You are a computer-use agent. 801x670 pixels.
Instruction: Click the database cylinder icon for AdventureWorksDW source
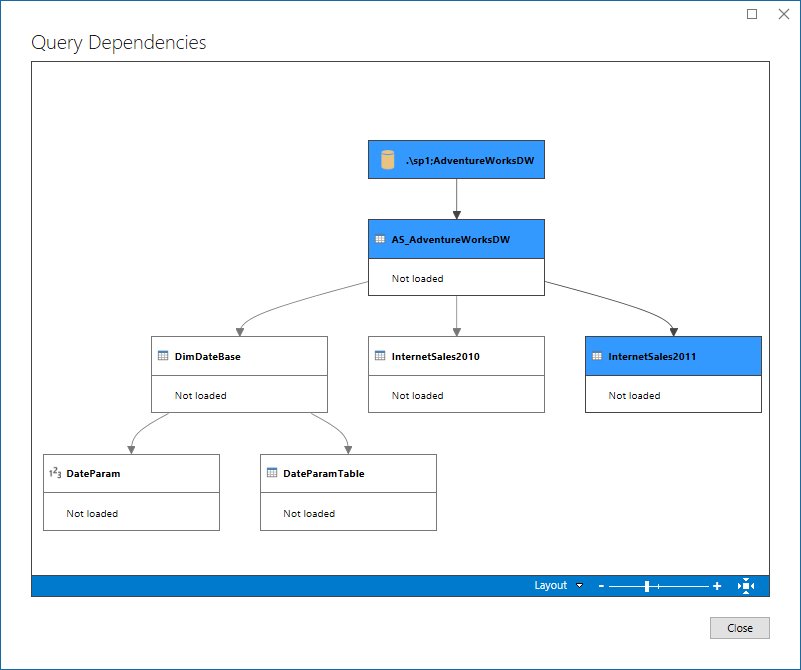pyautogui.click(x=388, y=159)
